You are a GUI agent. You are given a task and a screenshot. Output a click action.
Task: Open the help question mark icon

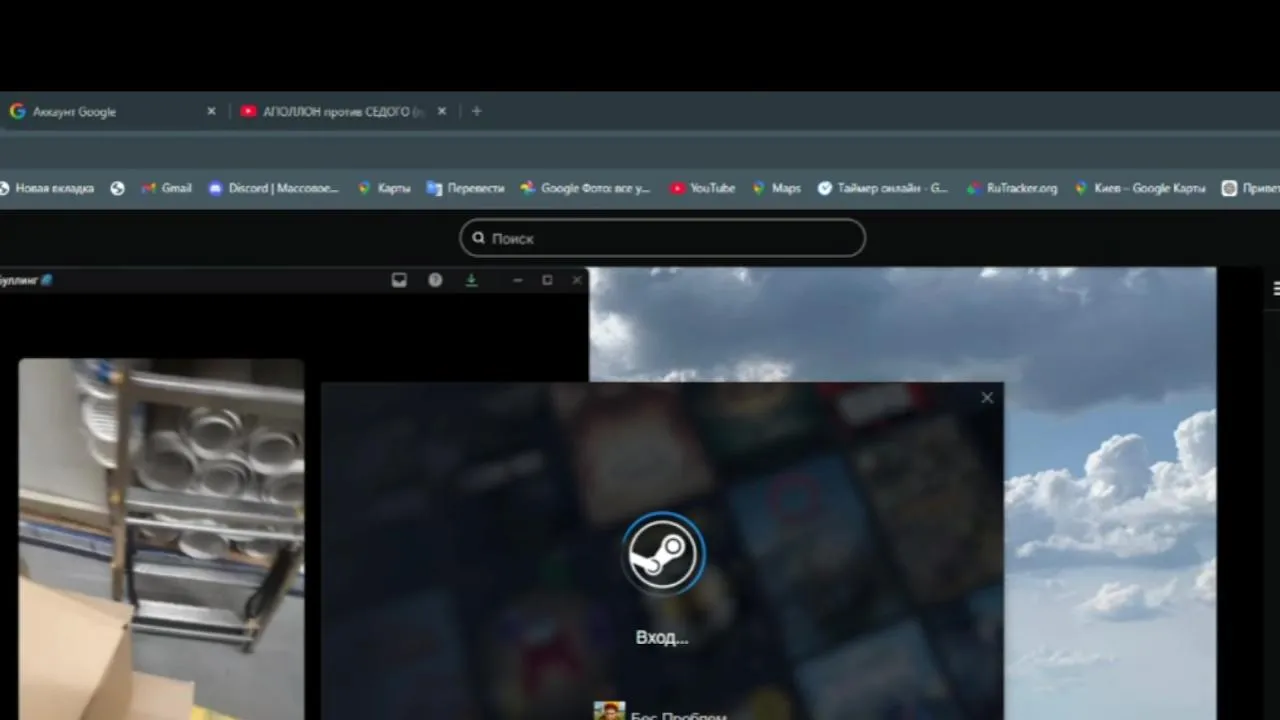click(x=435, y=280)
